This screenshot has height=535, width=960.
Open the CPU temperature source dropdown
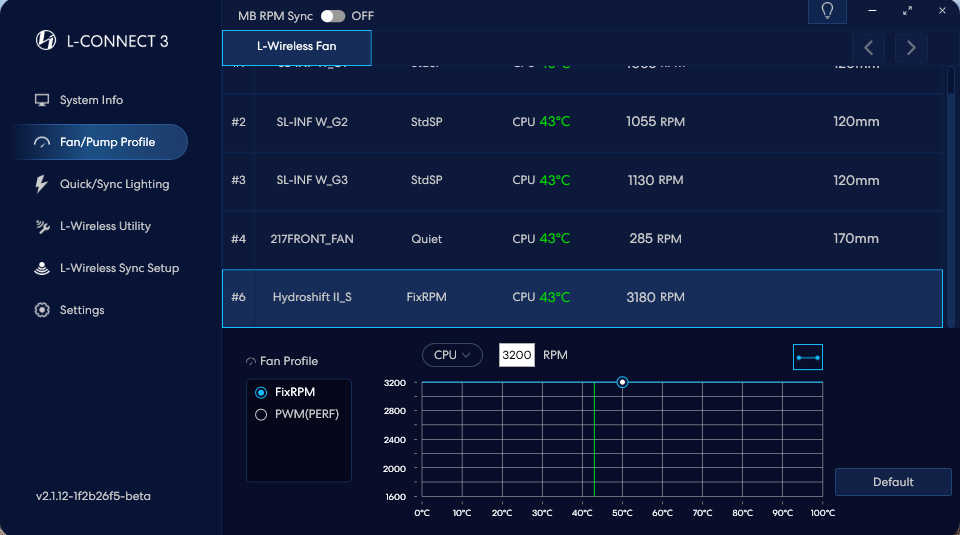click(452, 355)
